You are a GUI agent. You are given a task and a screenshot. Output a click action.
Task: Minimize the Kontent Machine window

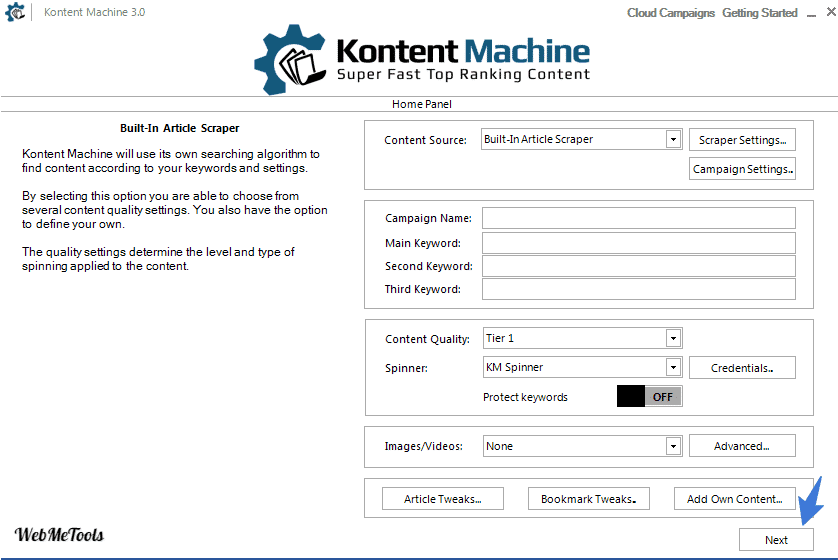[811, 13]
